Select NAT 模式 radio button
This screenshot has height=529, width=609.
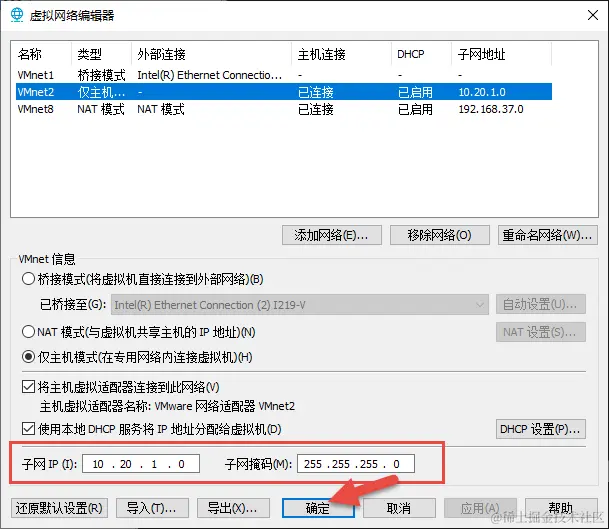[x=28, y=332]
